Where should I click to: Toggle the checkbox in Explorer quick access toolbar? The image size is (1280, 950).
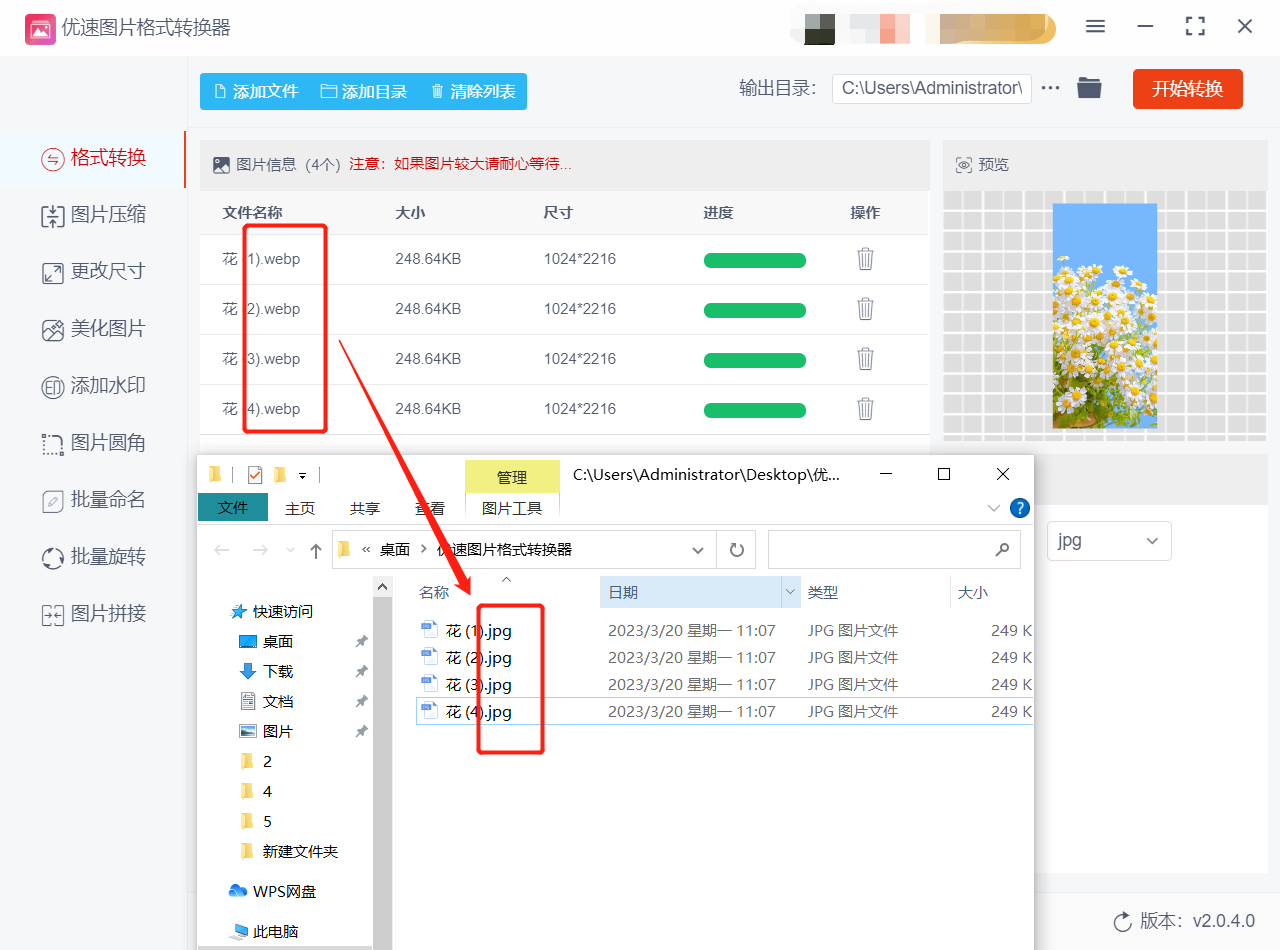(x=254, y=474)
